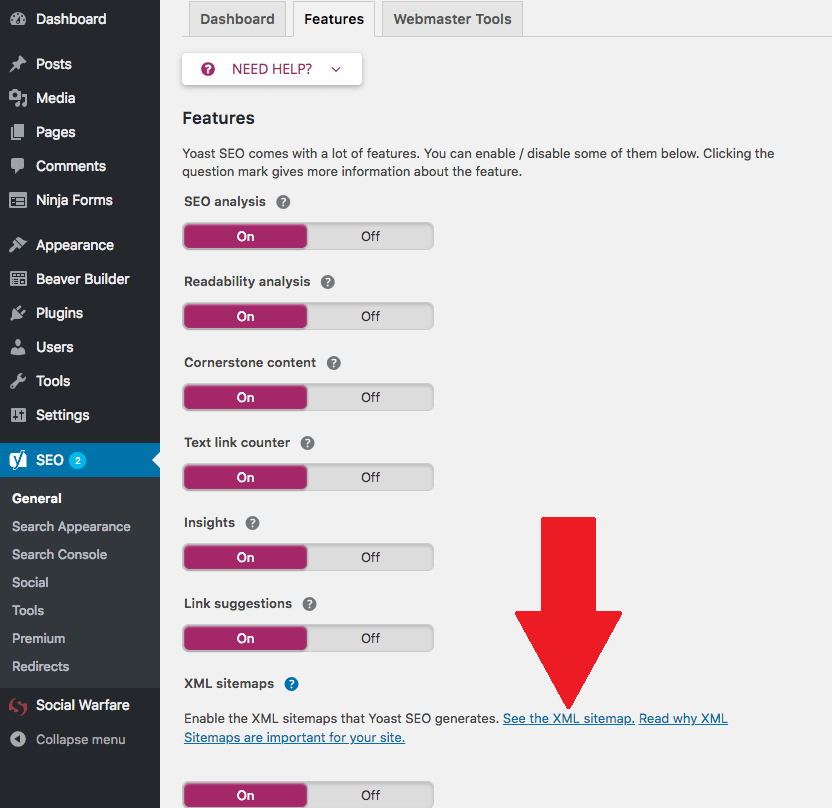Click the question mark next to Readability analysis
This screenshot has height=808, width=832.
(327, 282)
